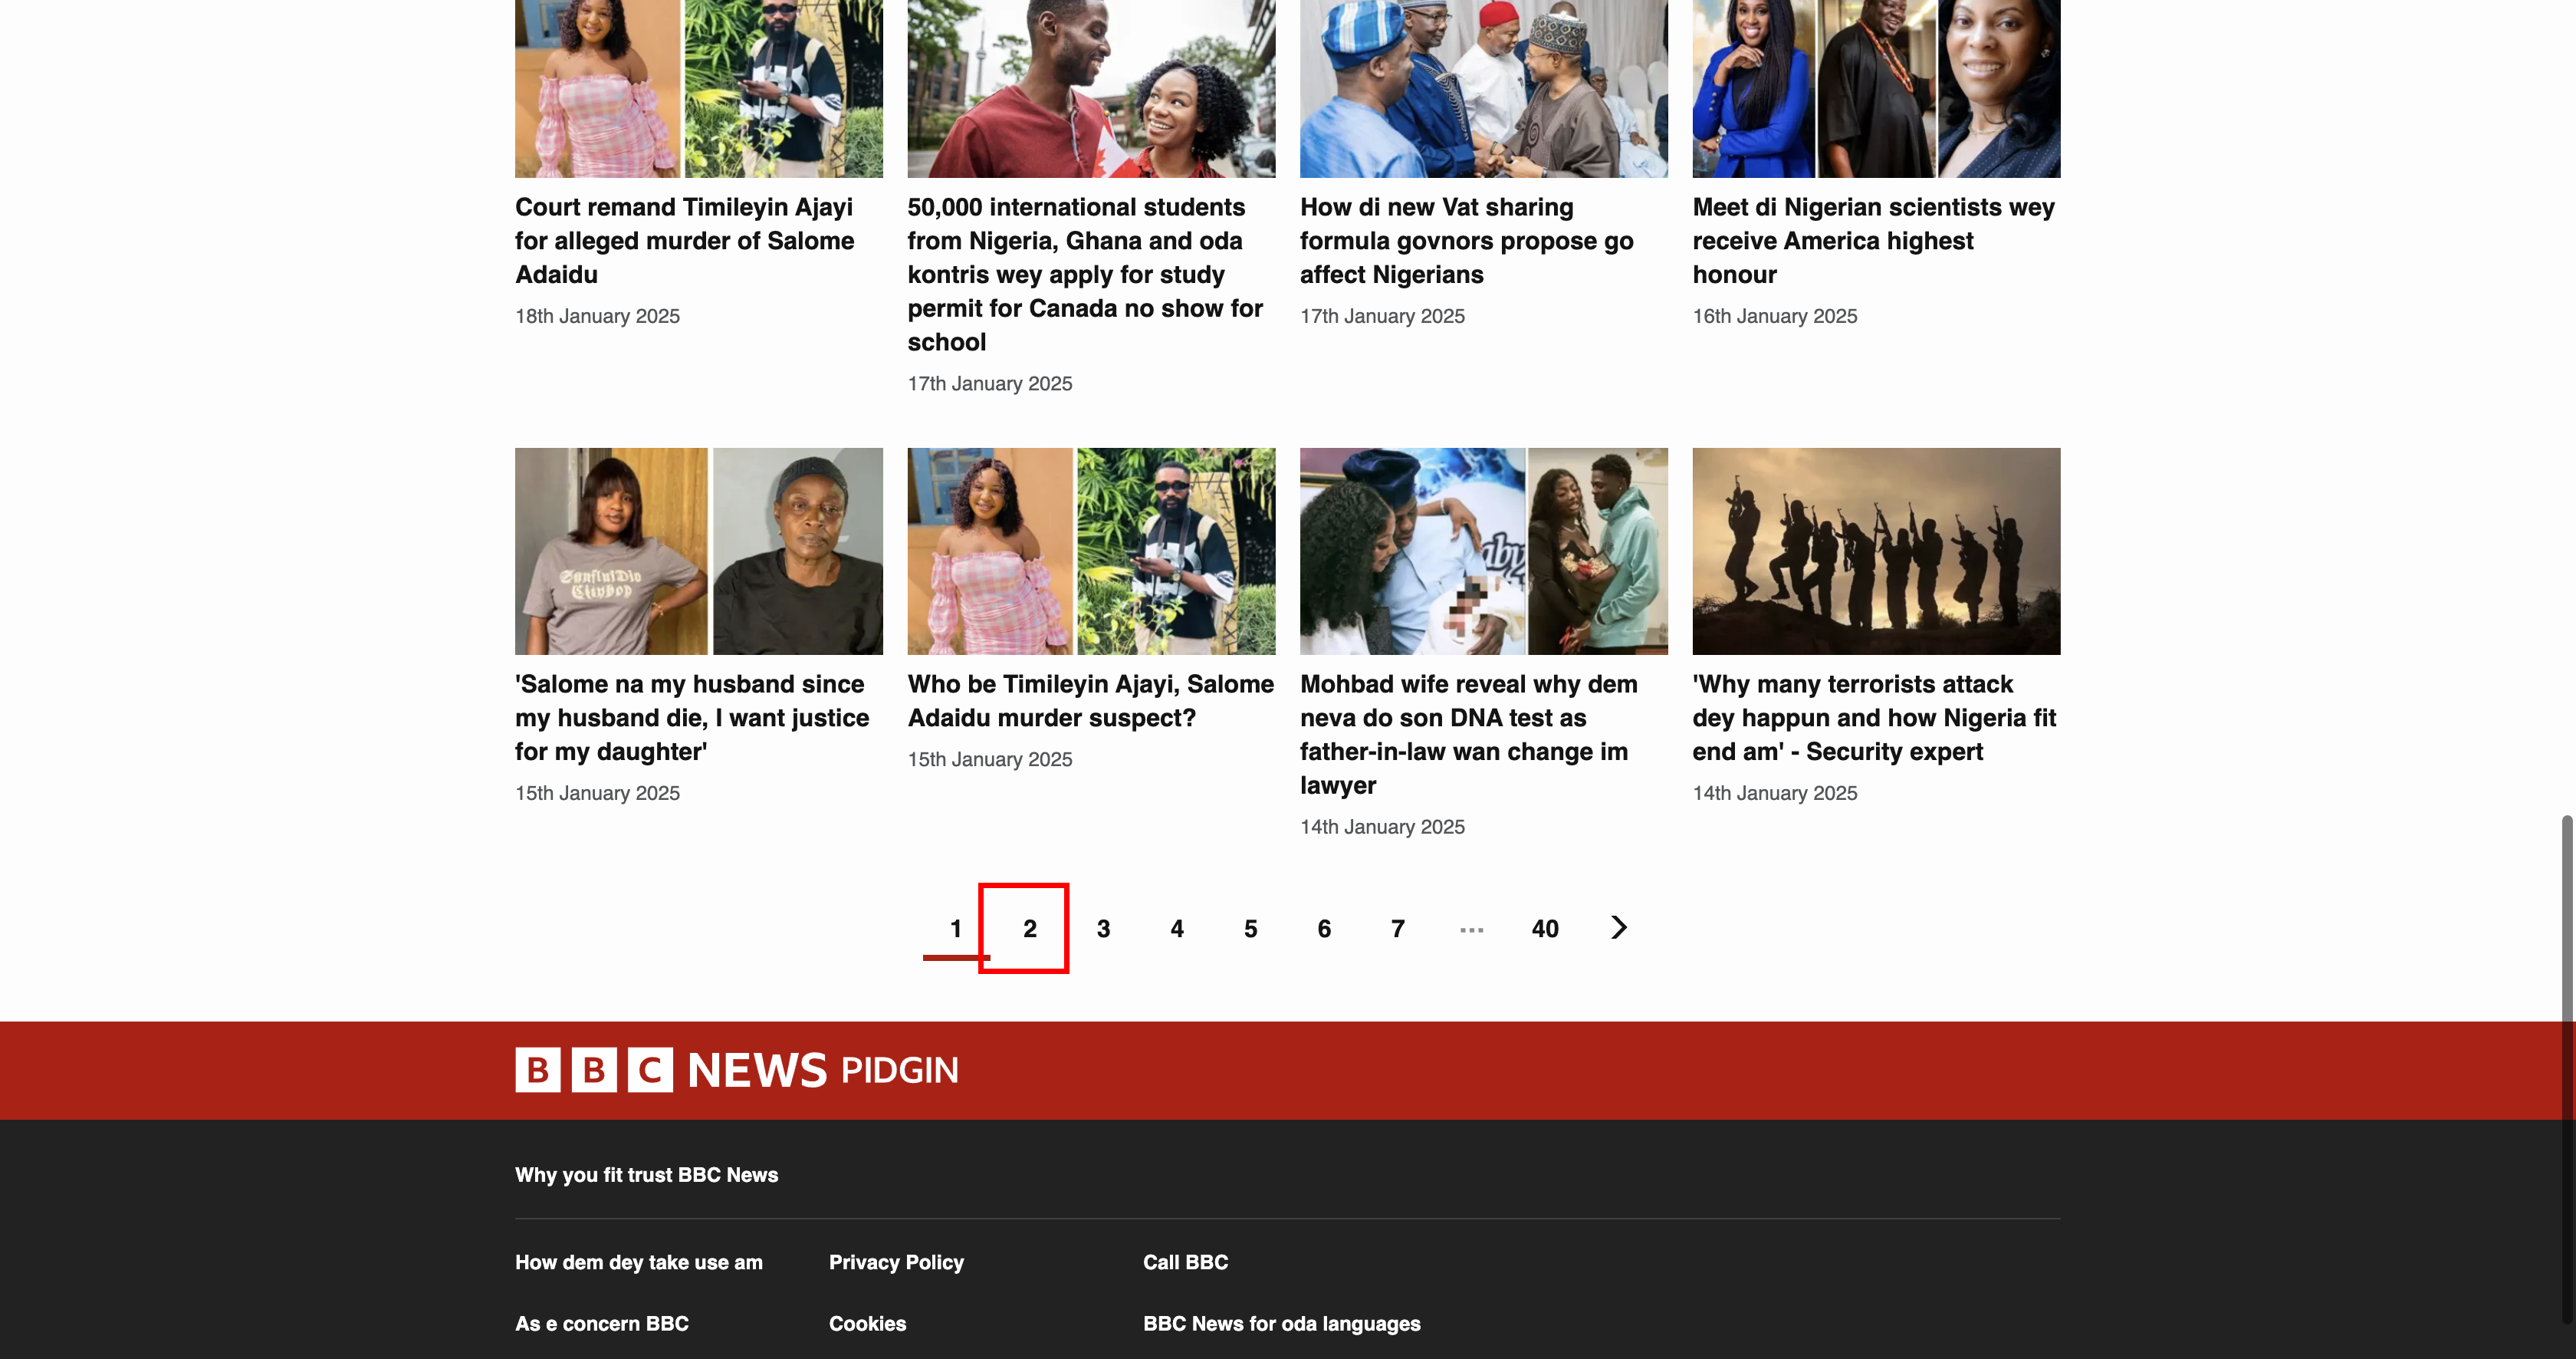Open 'Who be Timileyin Ajayi' headline

point(1090,701)
